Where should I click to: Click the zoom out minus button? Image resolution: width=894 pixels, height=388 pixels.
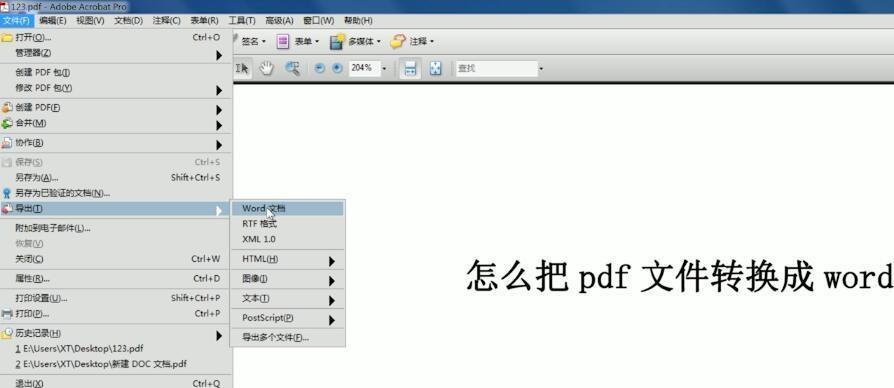[x=320, y=68]
